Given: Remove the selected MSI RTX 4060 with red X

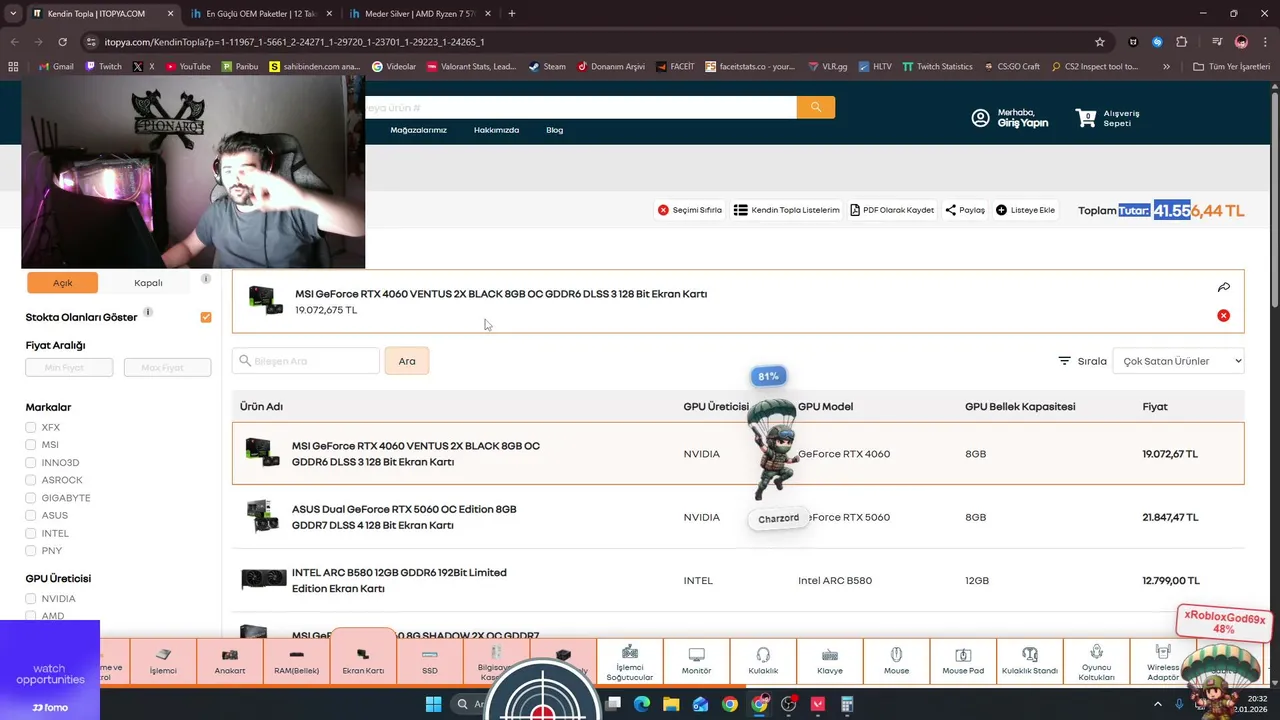Looking at the screenshot, I should click(1223, 316).
